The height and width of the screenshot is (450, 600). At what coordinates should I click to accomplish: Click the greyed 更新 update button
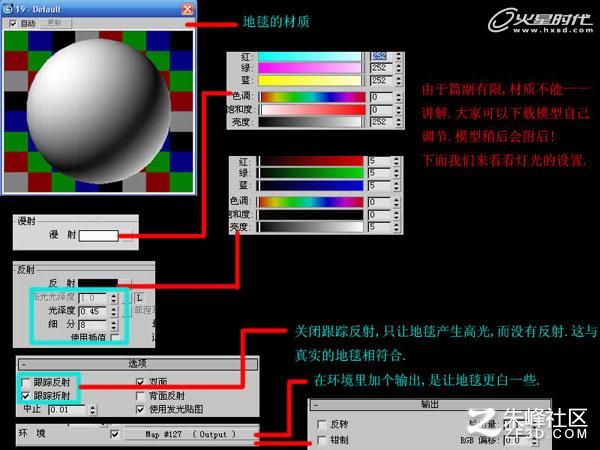point(54,23)
